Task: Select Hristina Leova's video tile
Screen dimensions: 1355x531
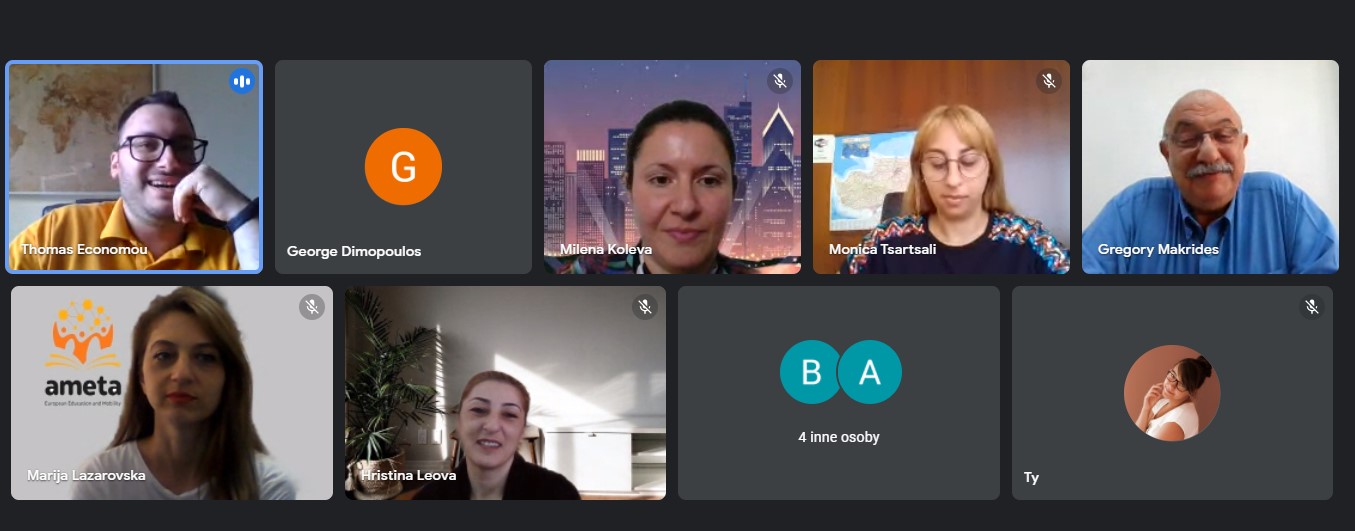Action: 505,393
